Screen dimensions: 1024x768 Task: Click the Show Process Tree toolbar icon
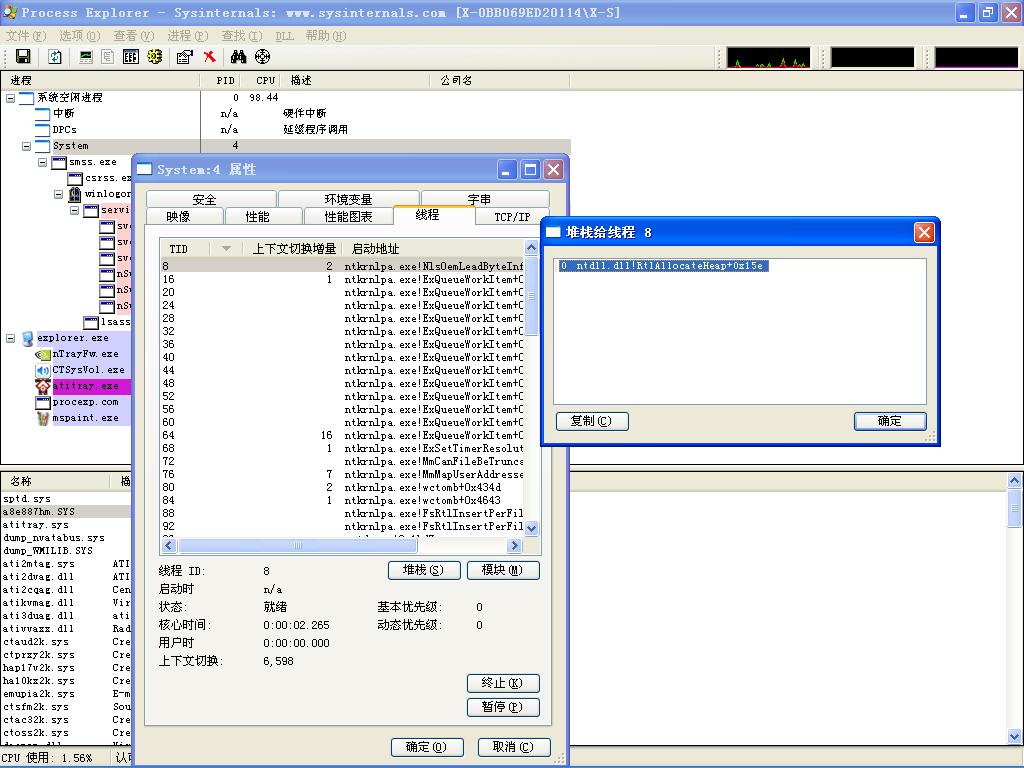[x=108, y=57]
